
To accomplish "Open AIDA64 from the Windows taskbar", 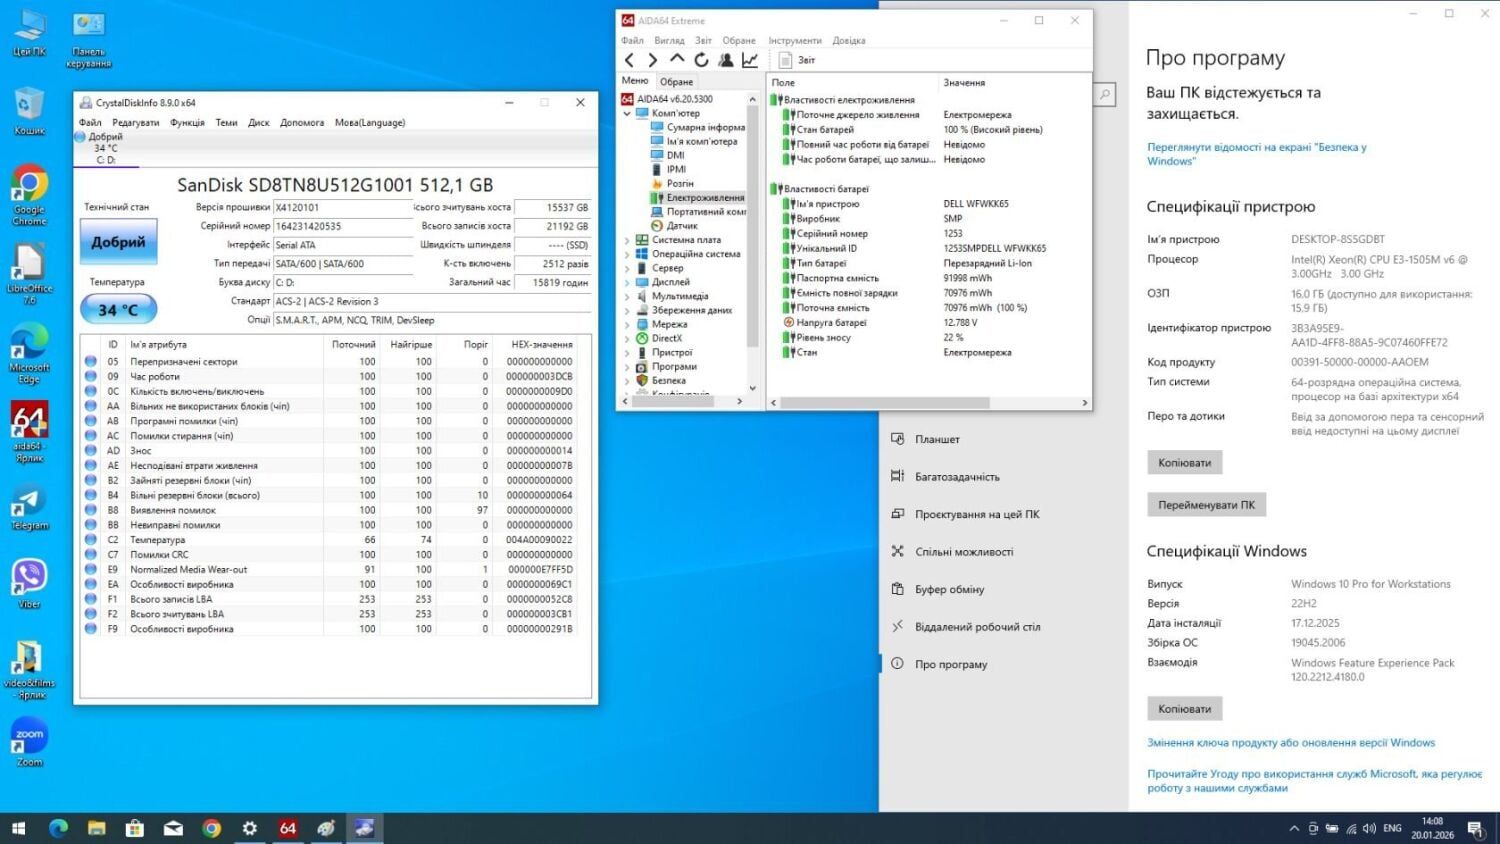I will pyautogui.click(x=288, y=828).
